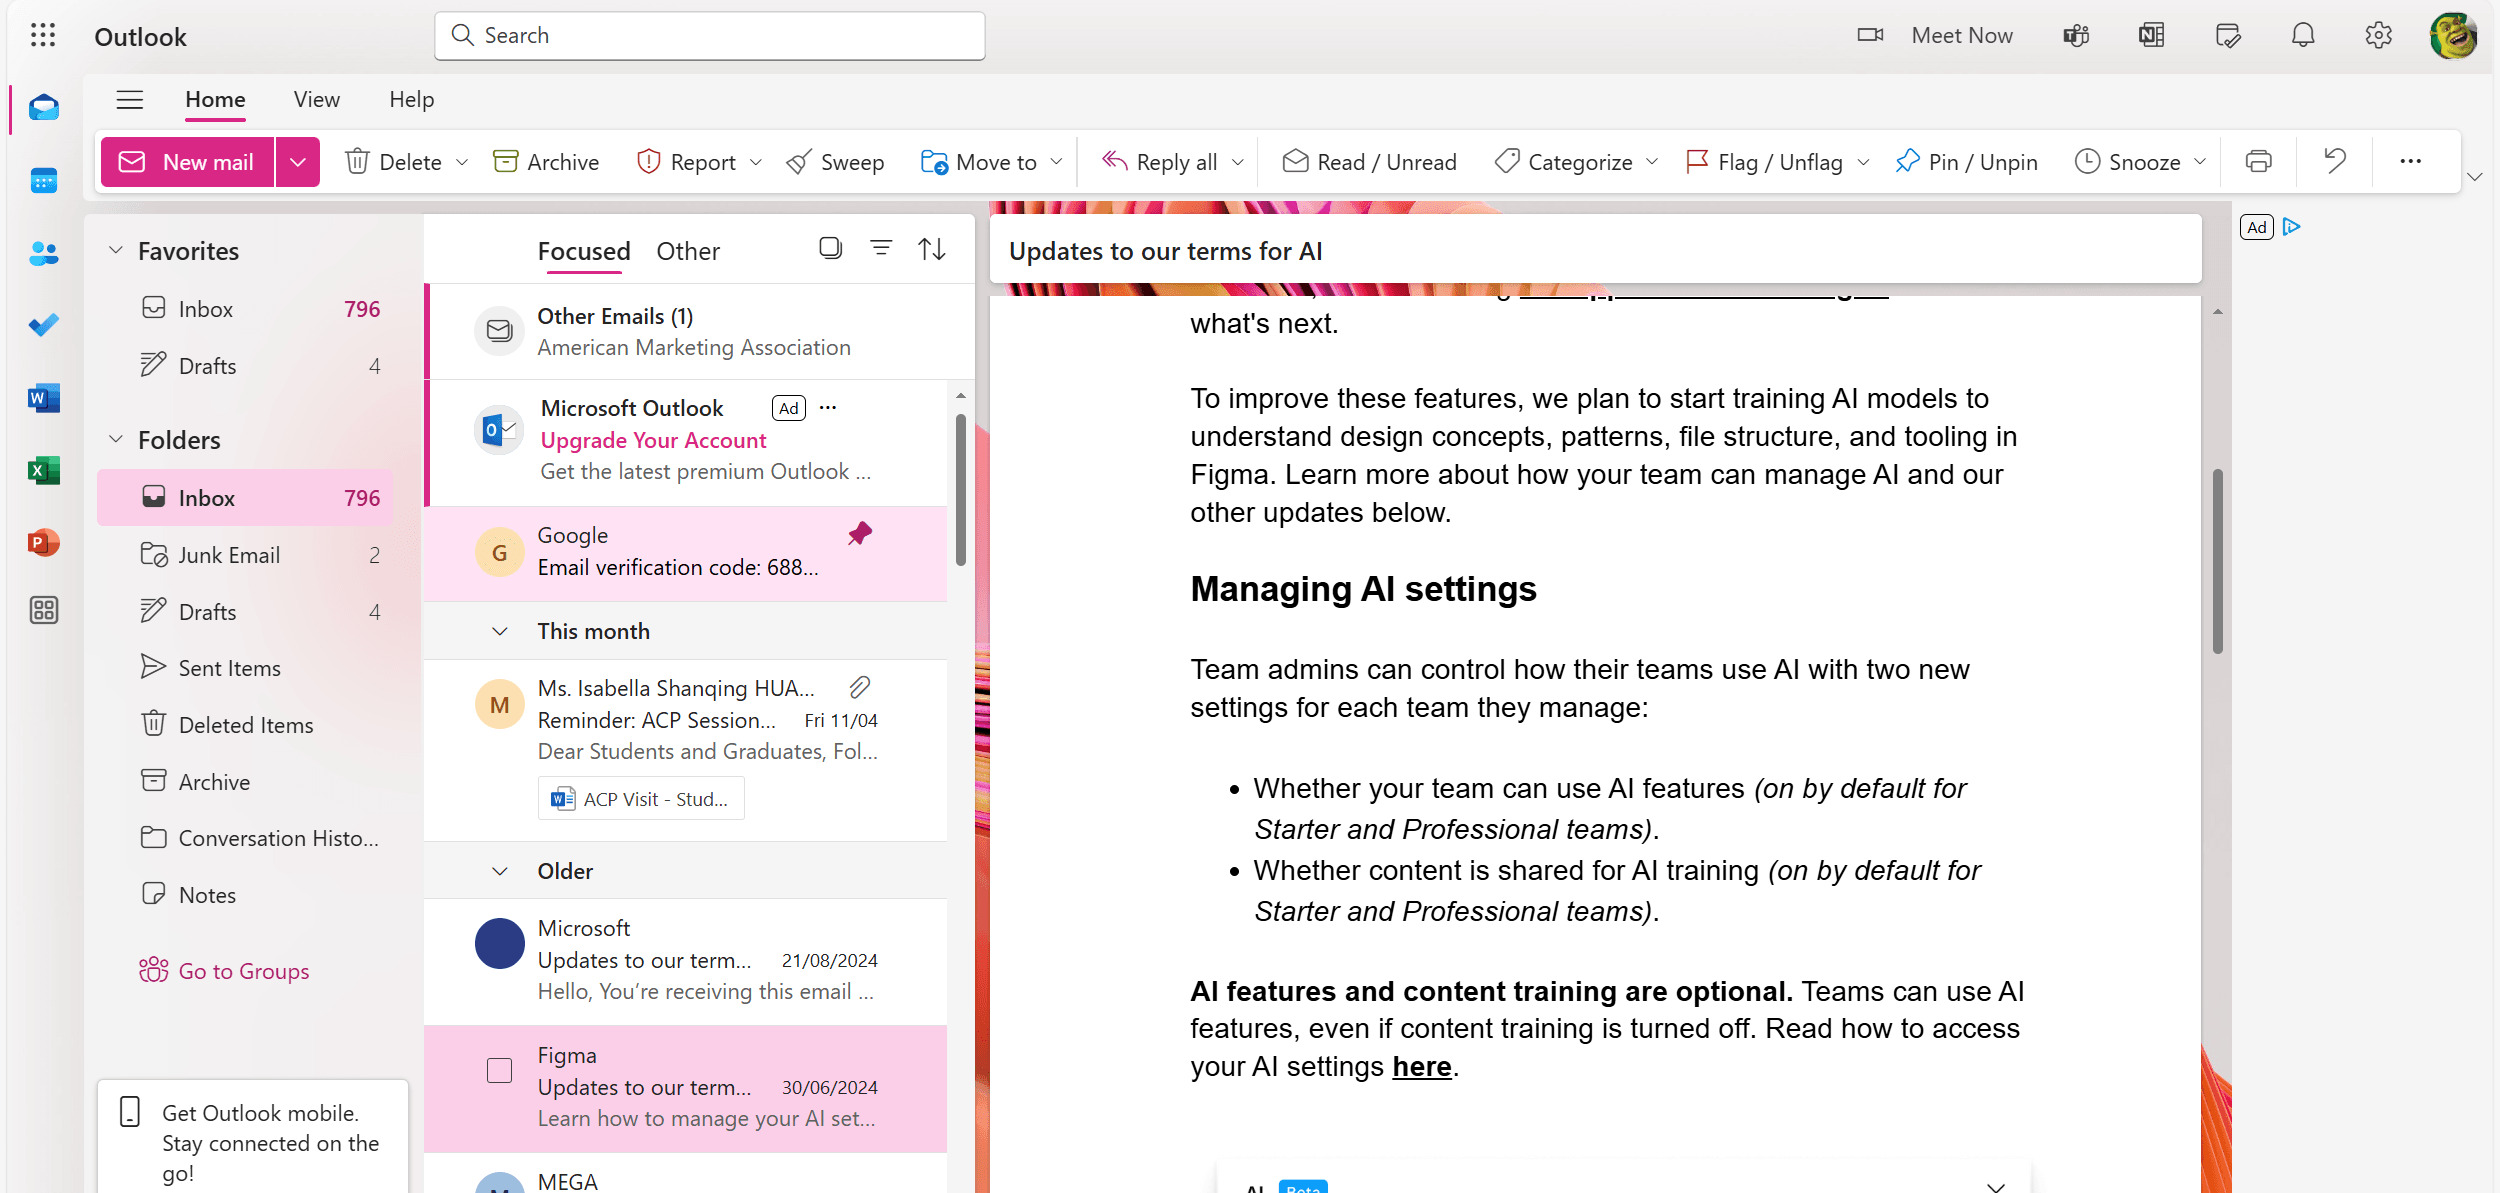Viewport: 2500px width, 1193px height.
Task: Unpin the Google email
Action: [x=860, y=534]
